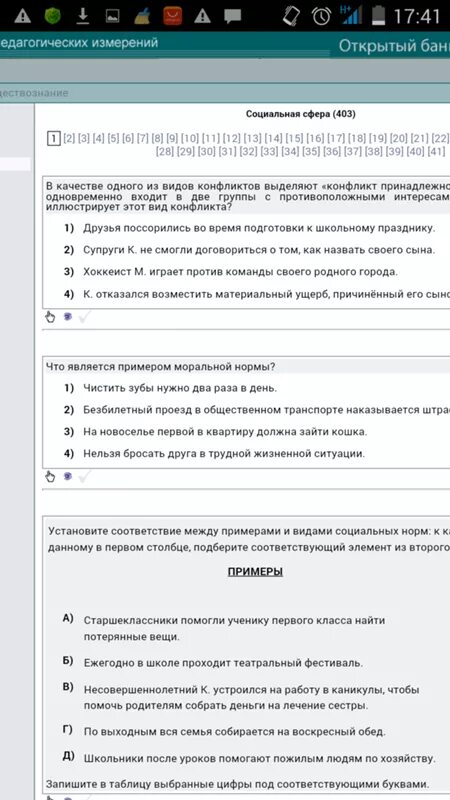Open the chat bubble message notification

coord(232,16)
